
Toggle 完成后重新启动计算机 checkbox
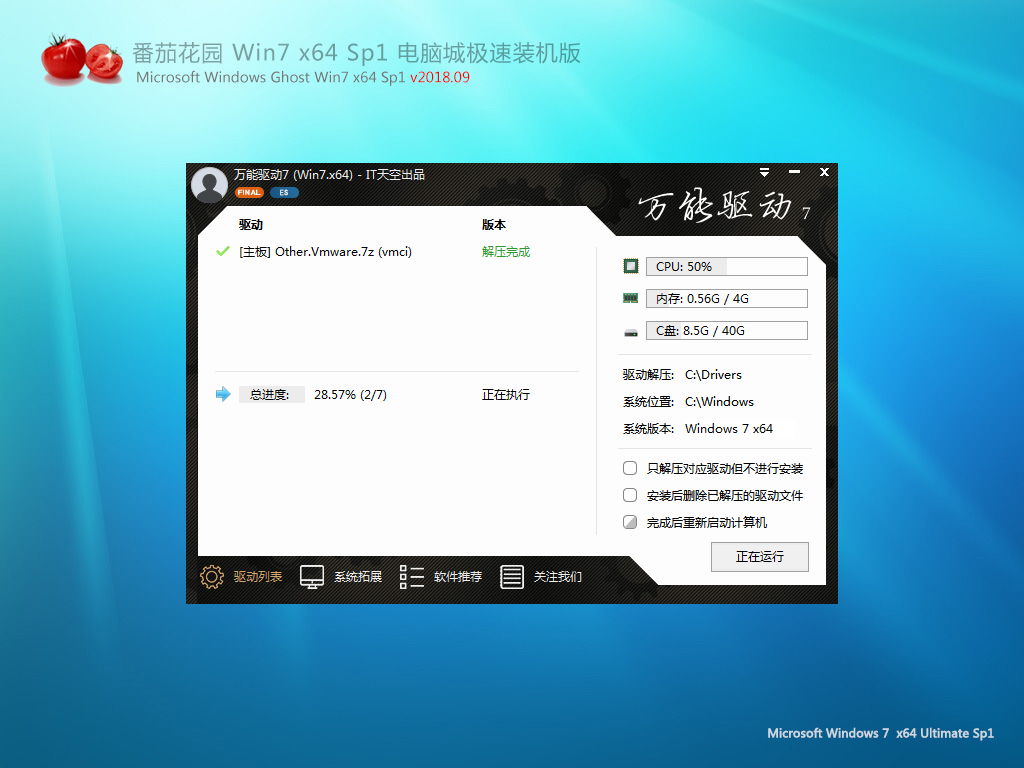click(630, 522)
